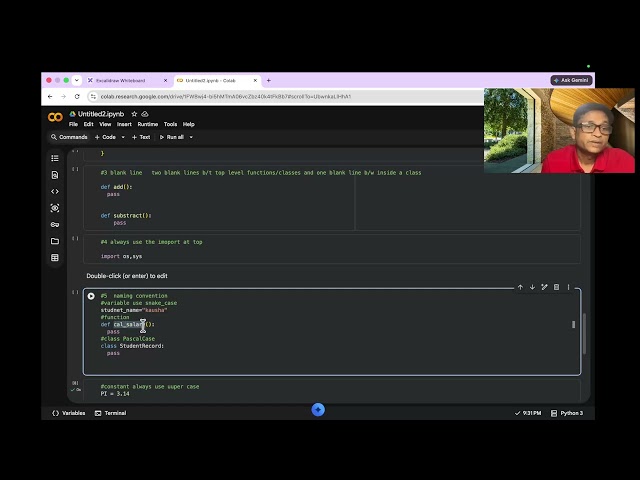This screenshot has height=480, width=640.
Task: Open the Secrets key sidebar icon
Action: pyautogui.click(x=55, y=224)
